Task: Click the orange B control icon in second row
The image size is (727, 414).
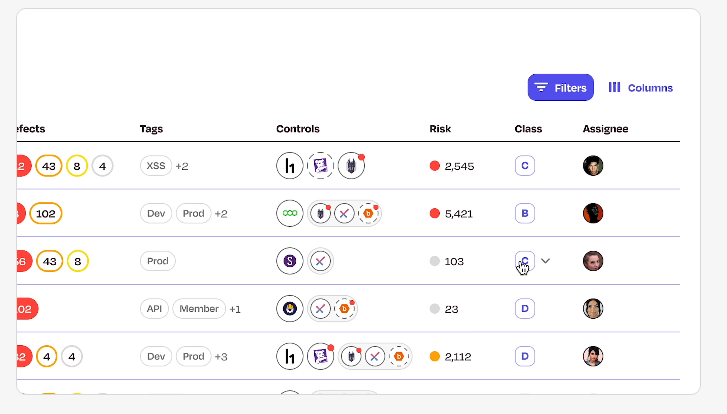Action: click(x=369, y=213)
